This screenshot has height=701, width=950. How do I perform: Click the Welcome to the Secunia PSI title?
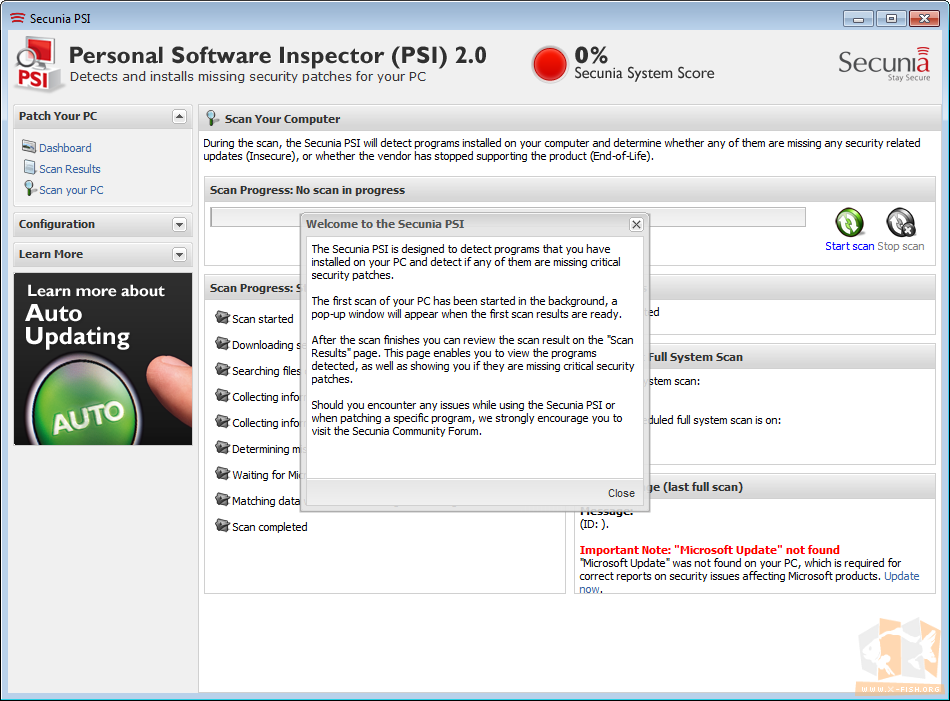385,224
